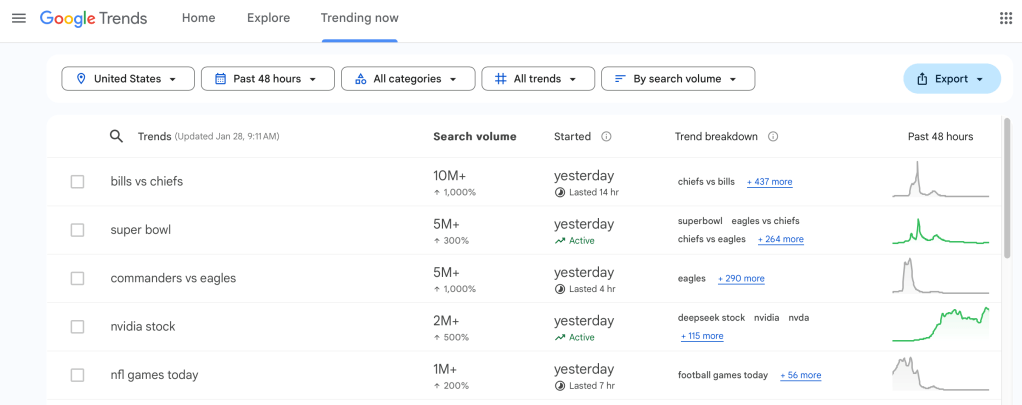
Task: Expand the Past 48 hours dropdown
Action: click(266, 79)
